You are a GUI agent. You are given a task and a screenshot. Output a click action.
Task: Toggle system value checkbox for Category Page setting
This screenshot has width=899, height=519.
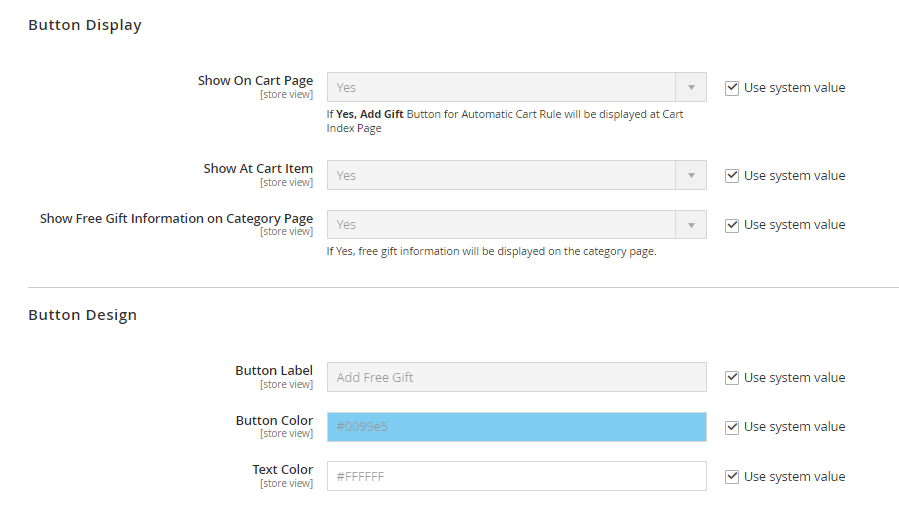point(732,225)
